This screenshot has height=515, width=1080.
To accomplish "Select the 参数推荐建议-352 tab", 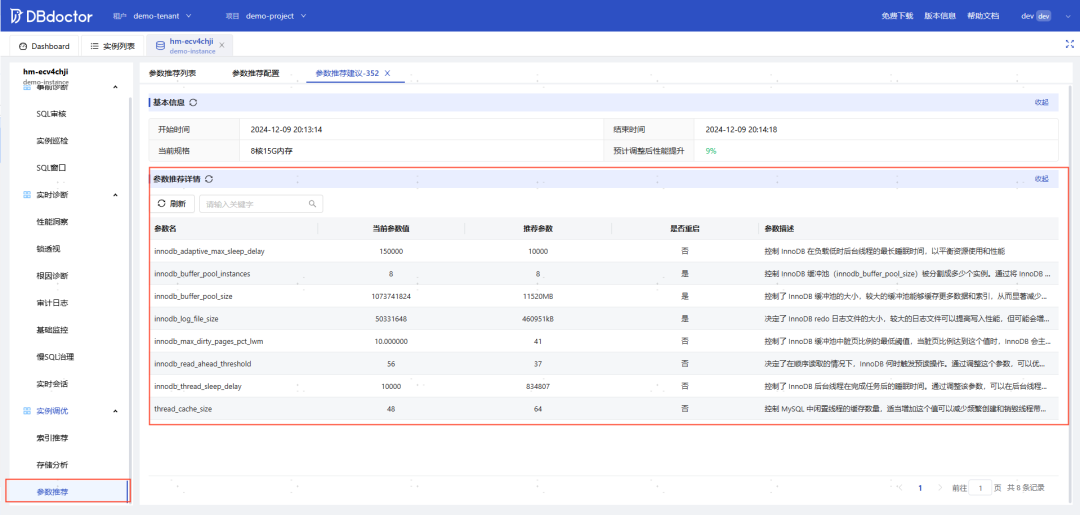I will [x=347, y=73].
